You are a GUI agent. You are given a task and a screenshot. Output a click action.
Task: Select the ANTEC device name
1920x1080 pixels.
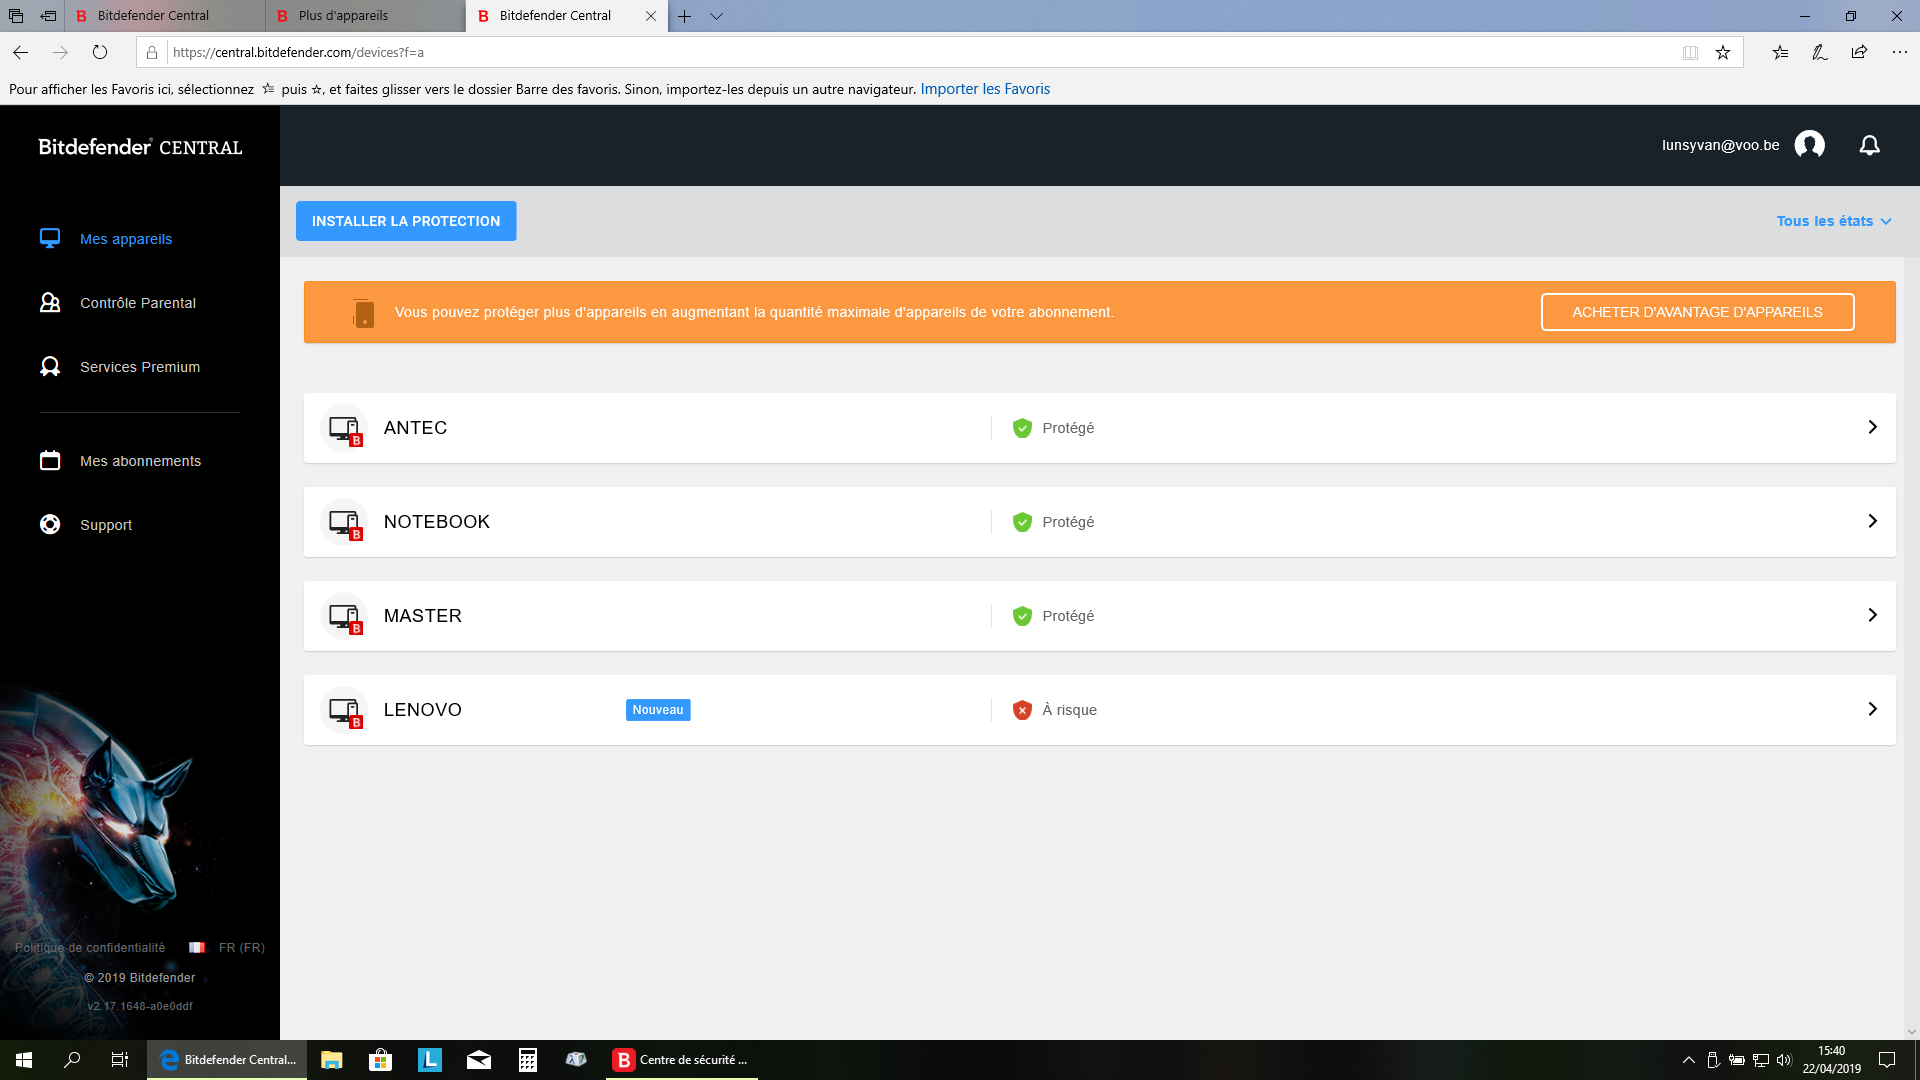415,428
